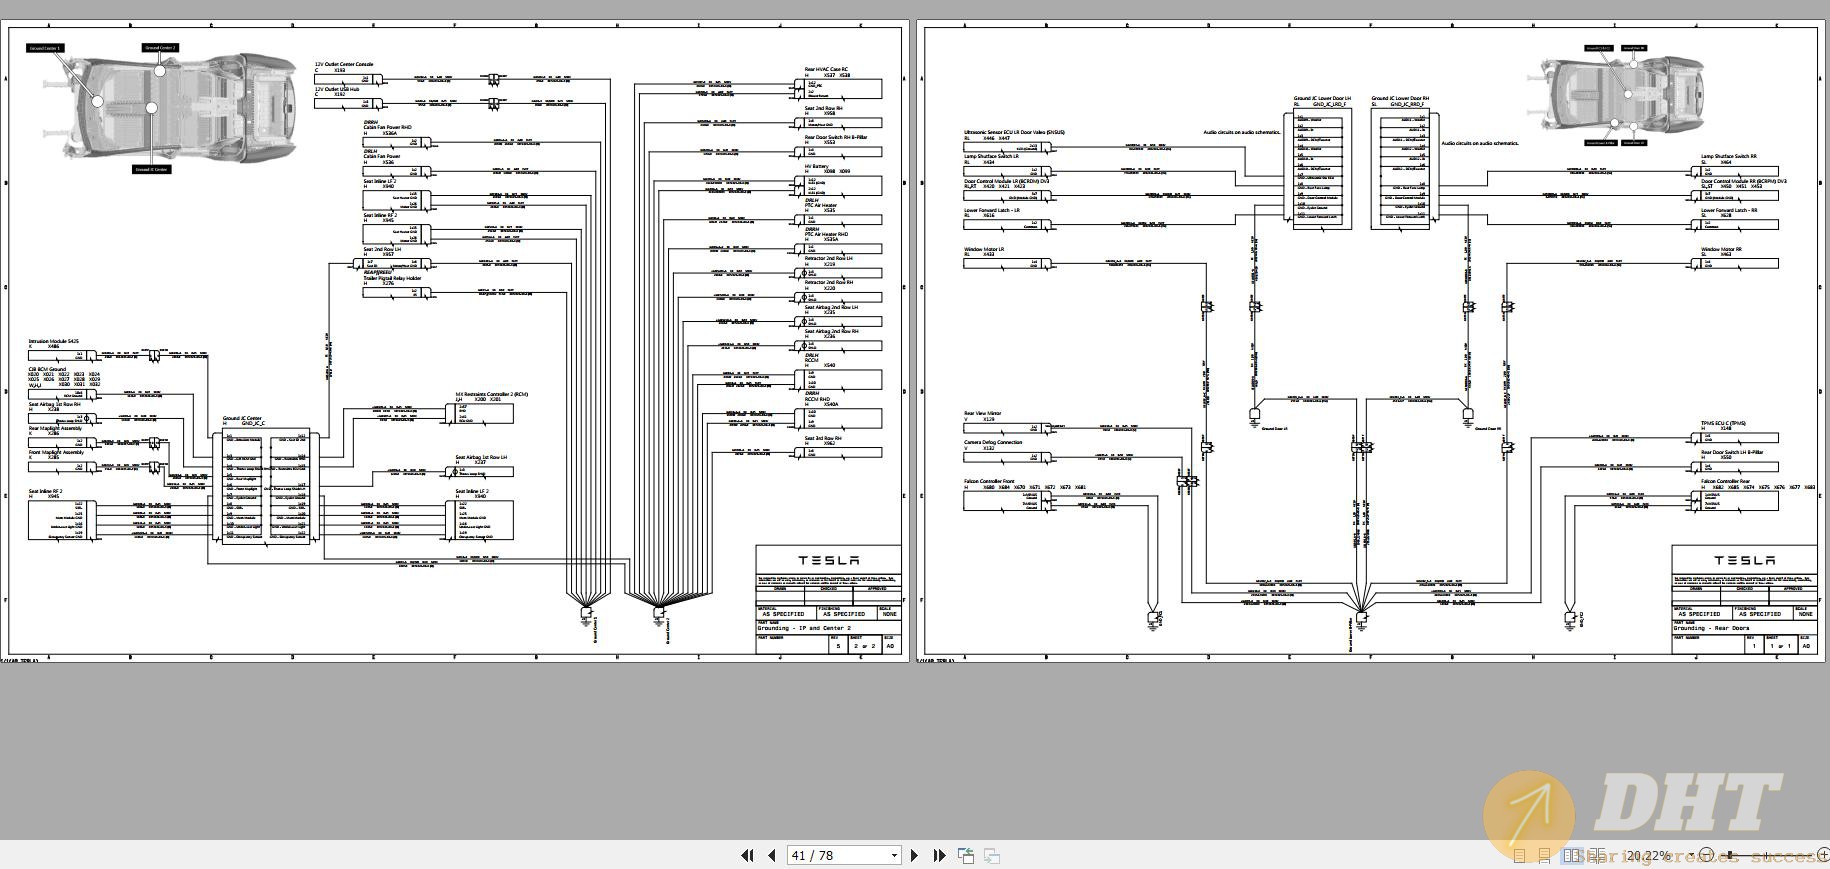Click the Lamp Shutface Switch RR label

tap(1729, 156)
